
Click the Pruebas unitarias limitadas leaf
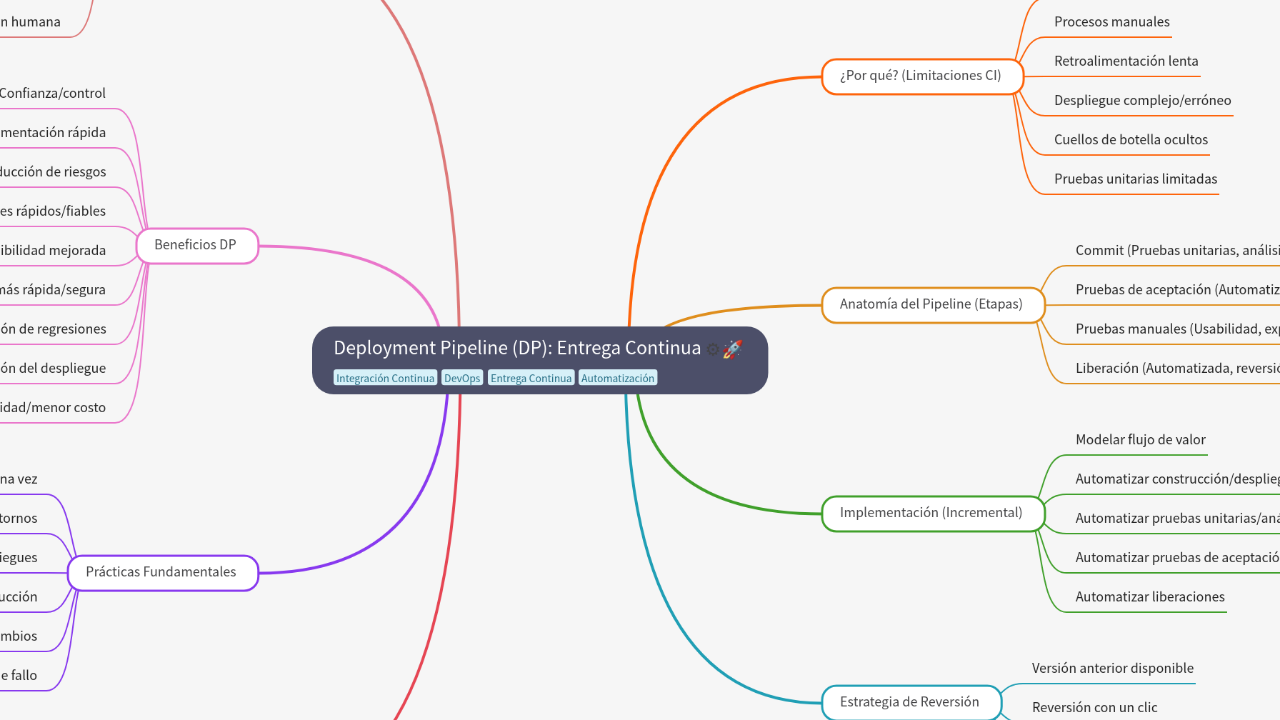coord(1136,179)
